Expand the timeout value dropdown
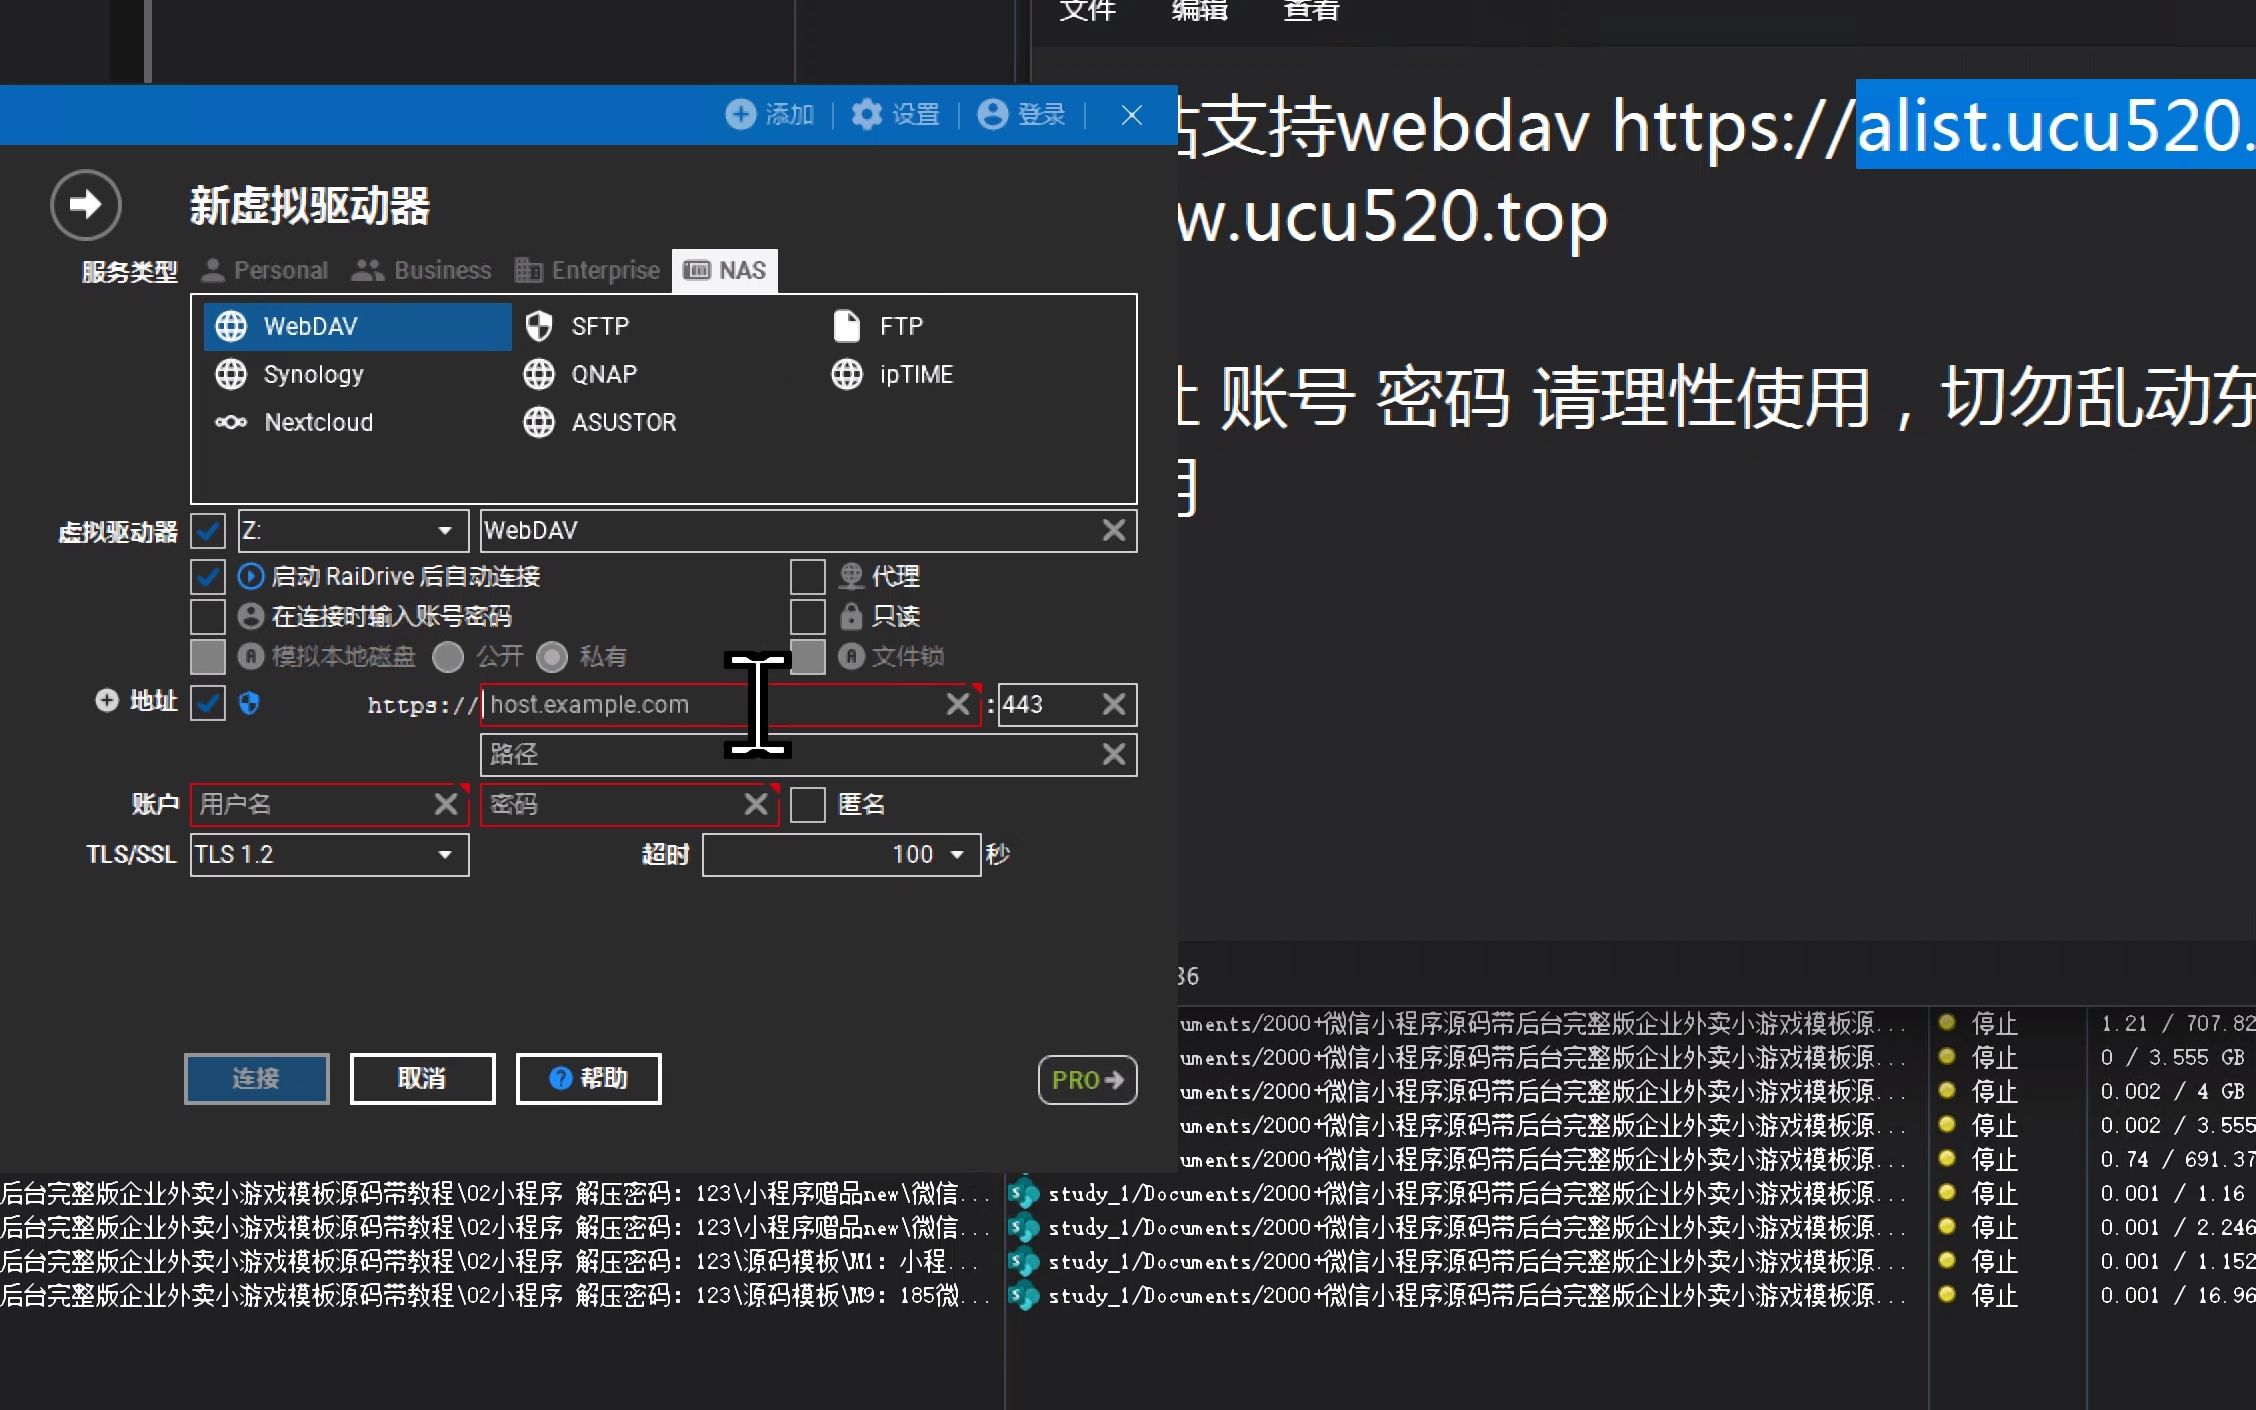 [957, 855]
